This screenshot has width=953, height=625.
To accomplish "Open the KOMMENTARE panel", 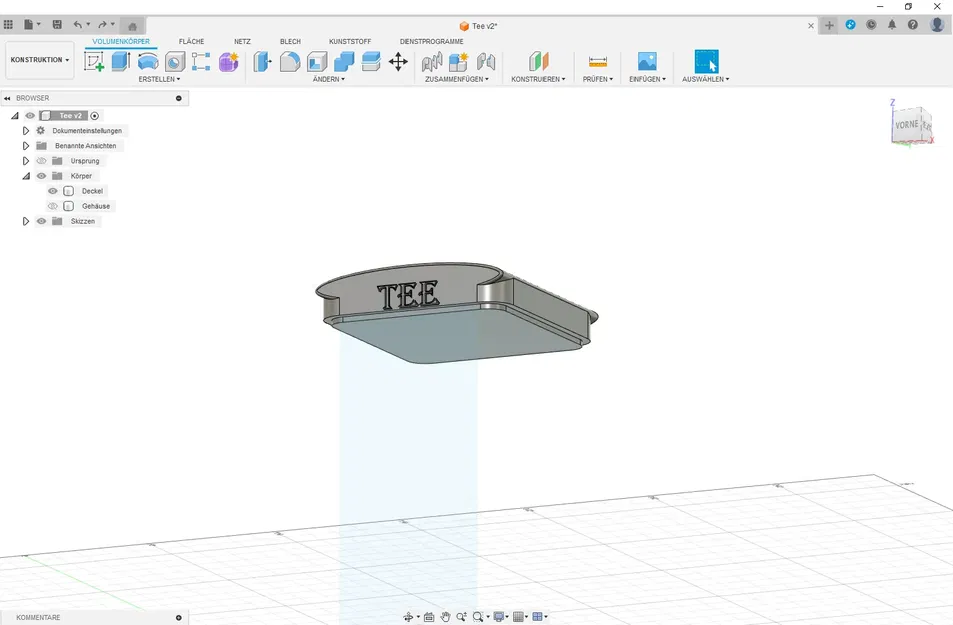I will pos(38,617).
